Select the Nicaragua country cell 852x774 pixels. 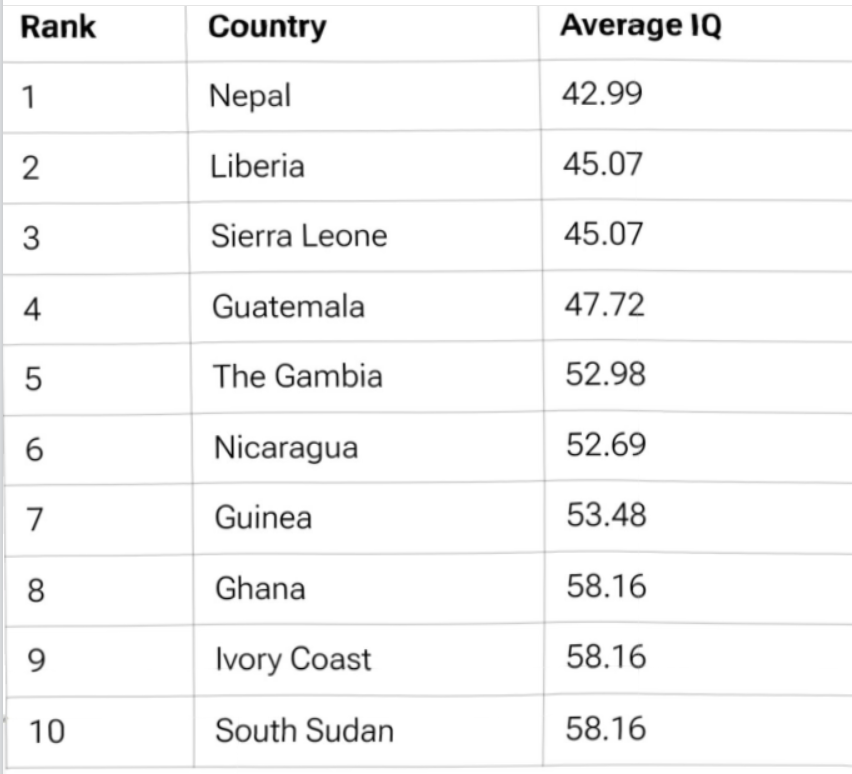click(x=286, y=447)
